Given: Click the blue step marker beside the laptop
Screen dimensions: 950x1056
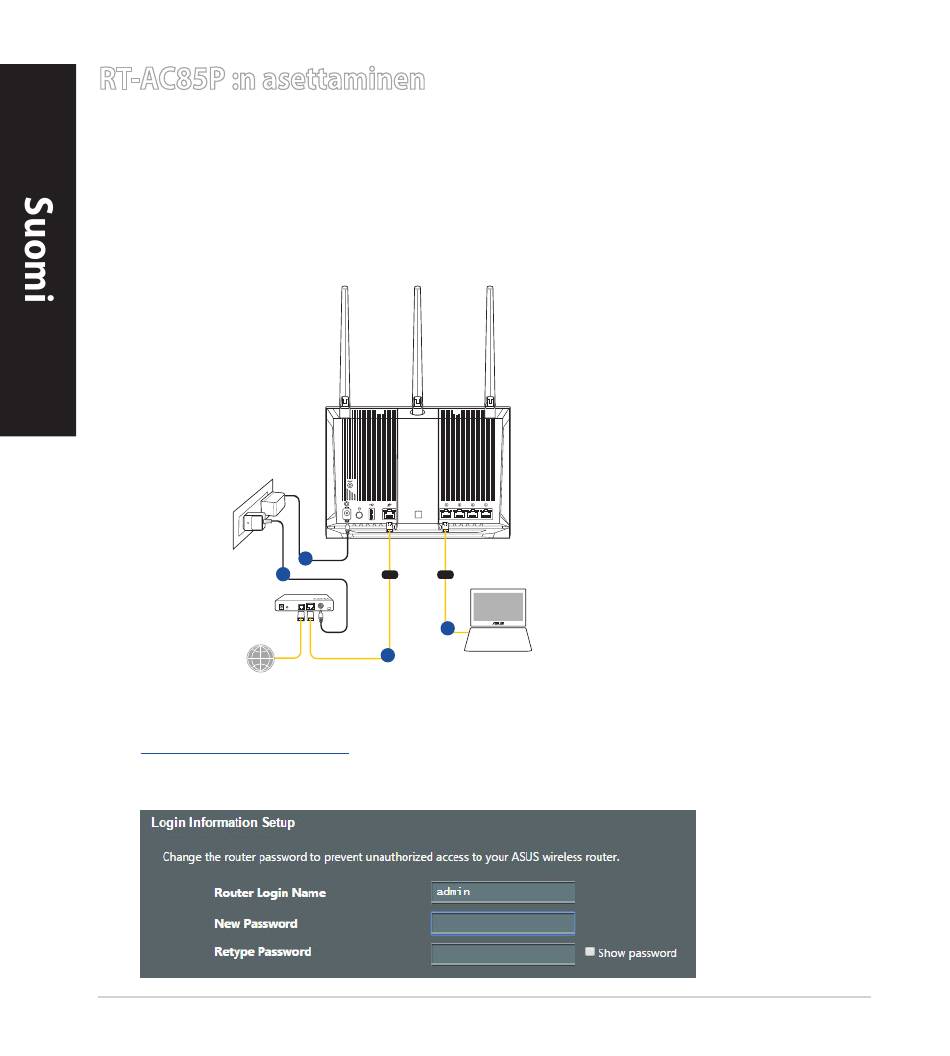Looking at the screenshot, I should tap(448, 628).
